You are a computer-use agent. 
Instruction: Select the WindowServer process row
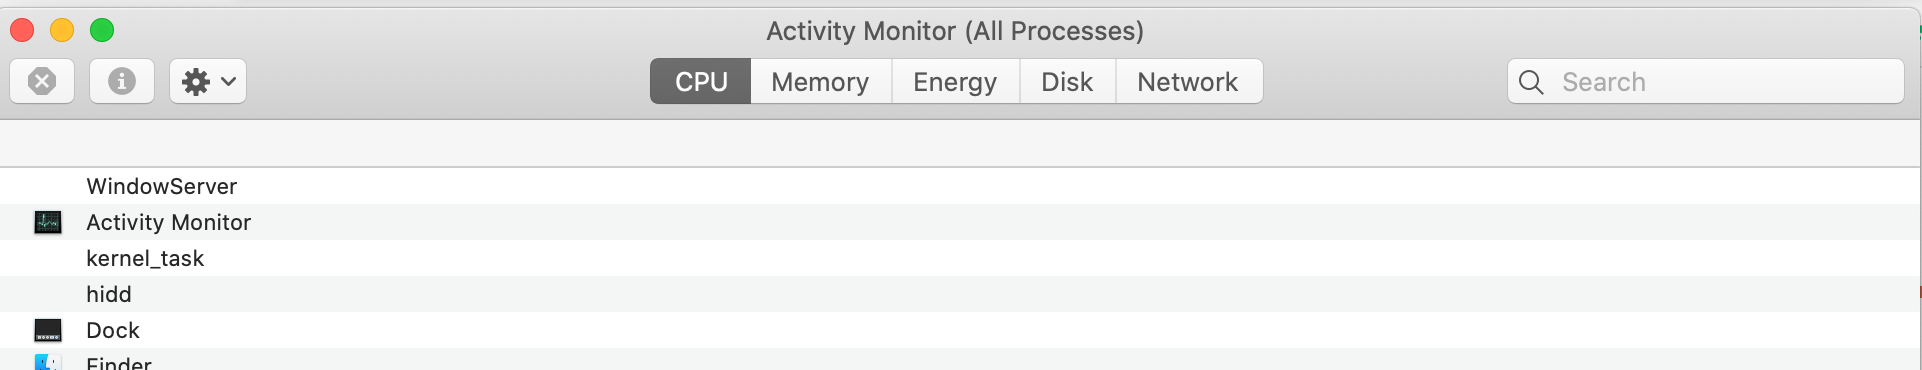[x=960, y=186]
